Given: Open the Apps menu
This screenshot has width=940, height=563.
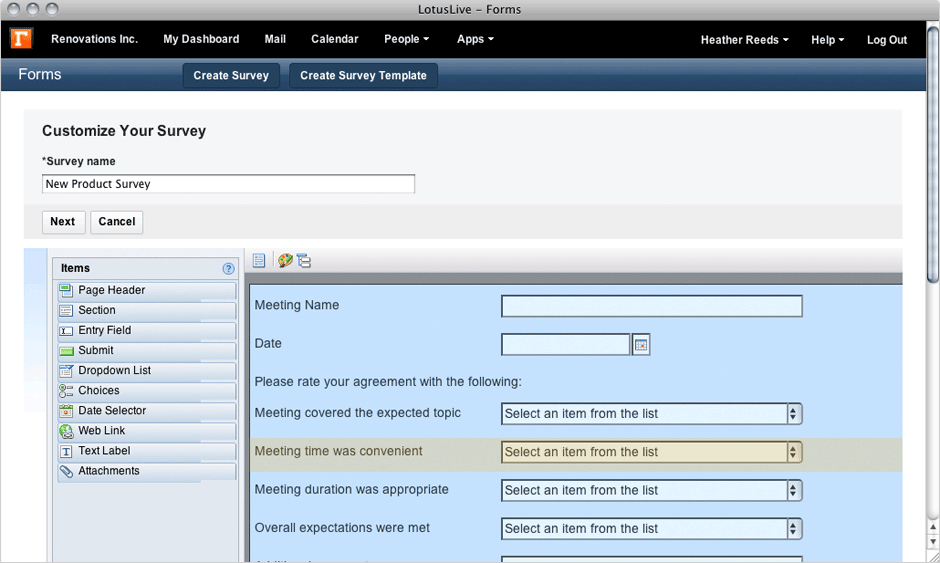Looking at the screenshot, I should point(475,39).
